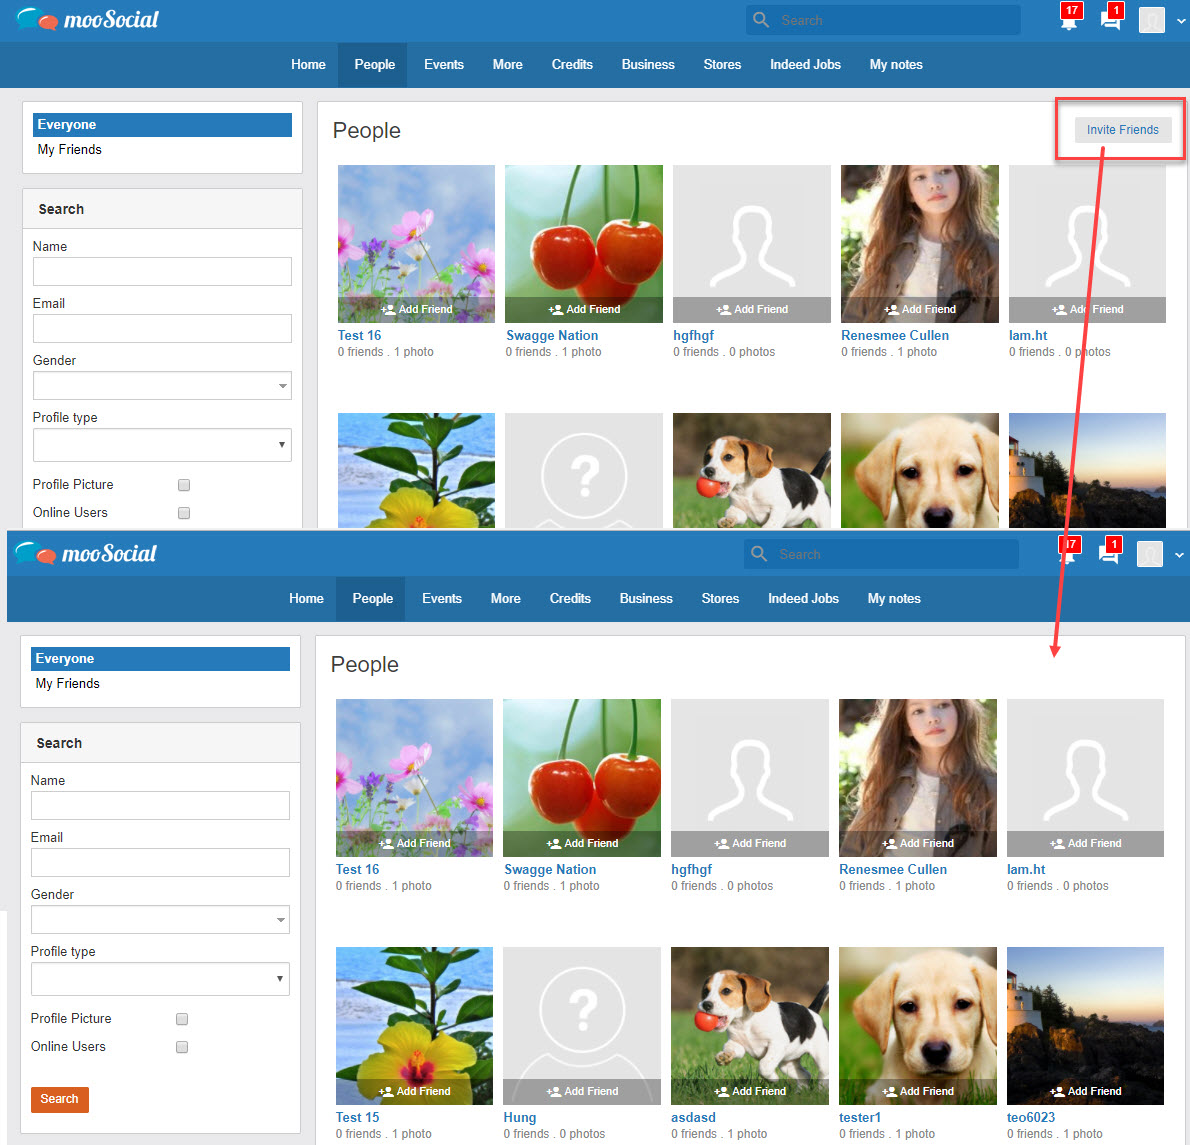1190x1145 pixels.
Task: Open hgfhgf name link in lower screenshot
Action: click(x=691, y=869)
